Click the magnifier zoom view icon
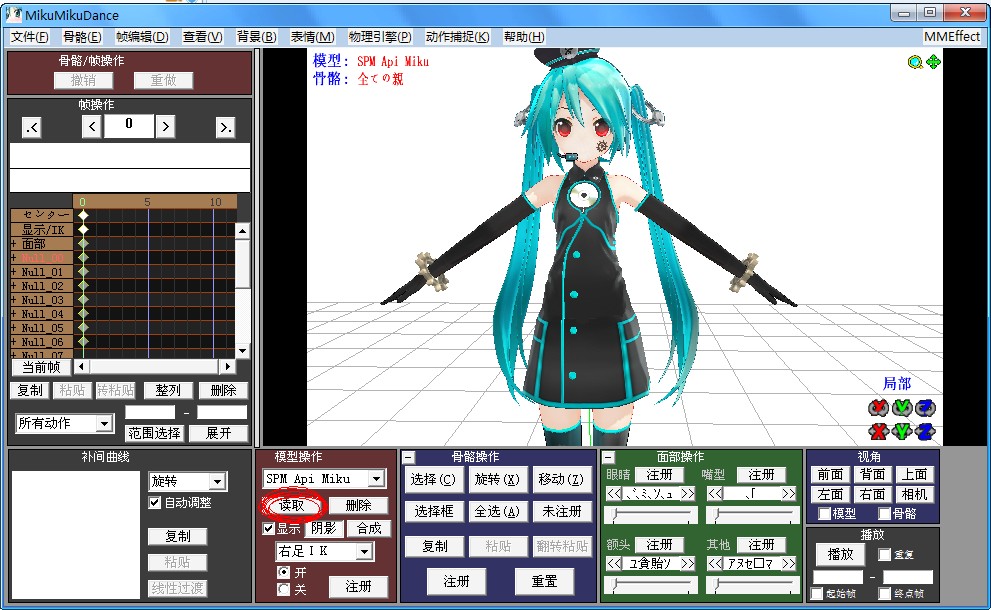 (915, 62)
